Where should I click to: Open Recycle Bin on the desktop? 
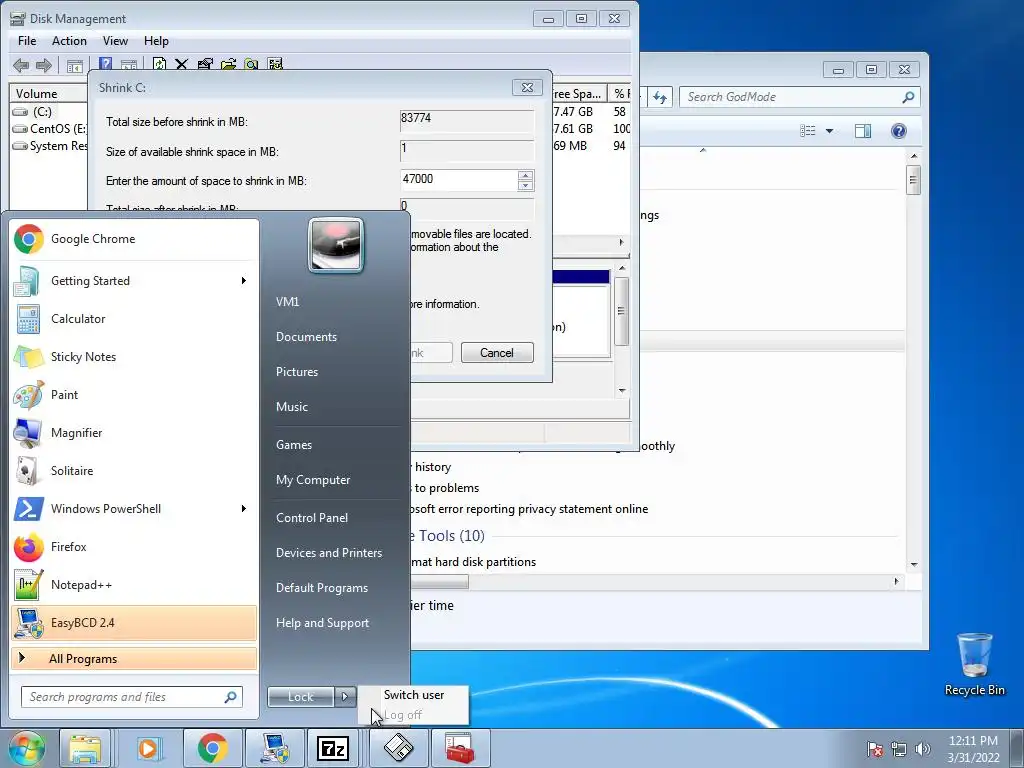pos(974,664)
